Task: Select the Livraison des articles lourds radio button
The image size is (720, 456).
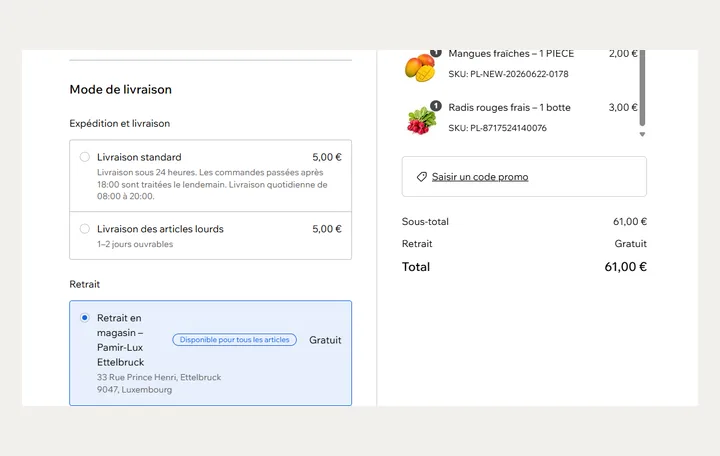Action: pos(84,229)
